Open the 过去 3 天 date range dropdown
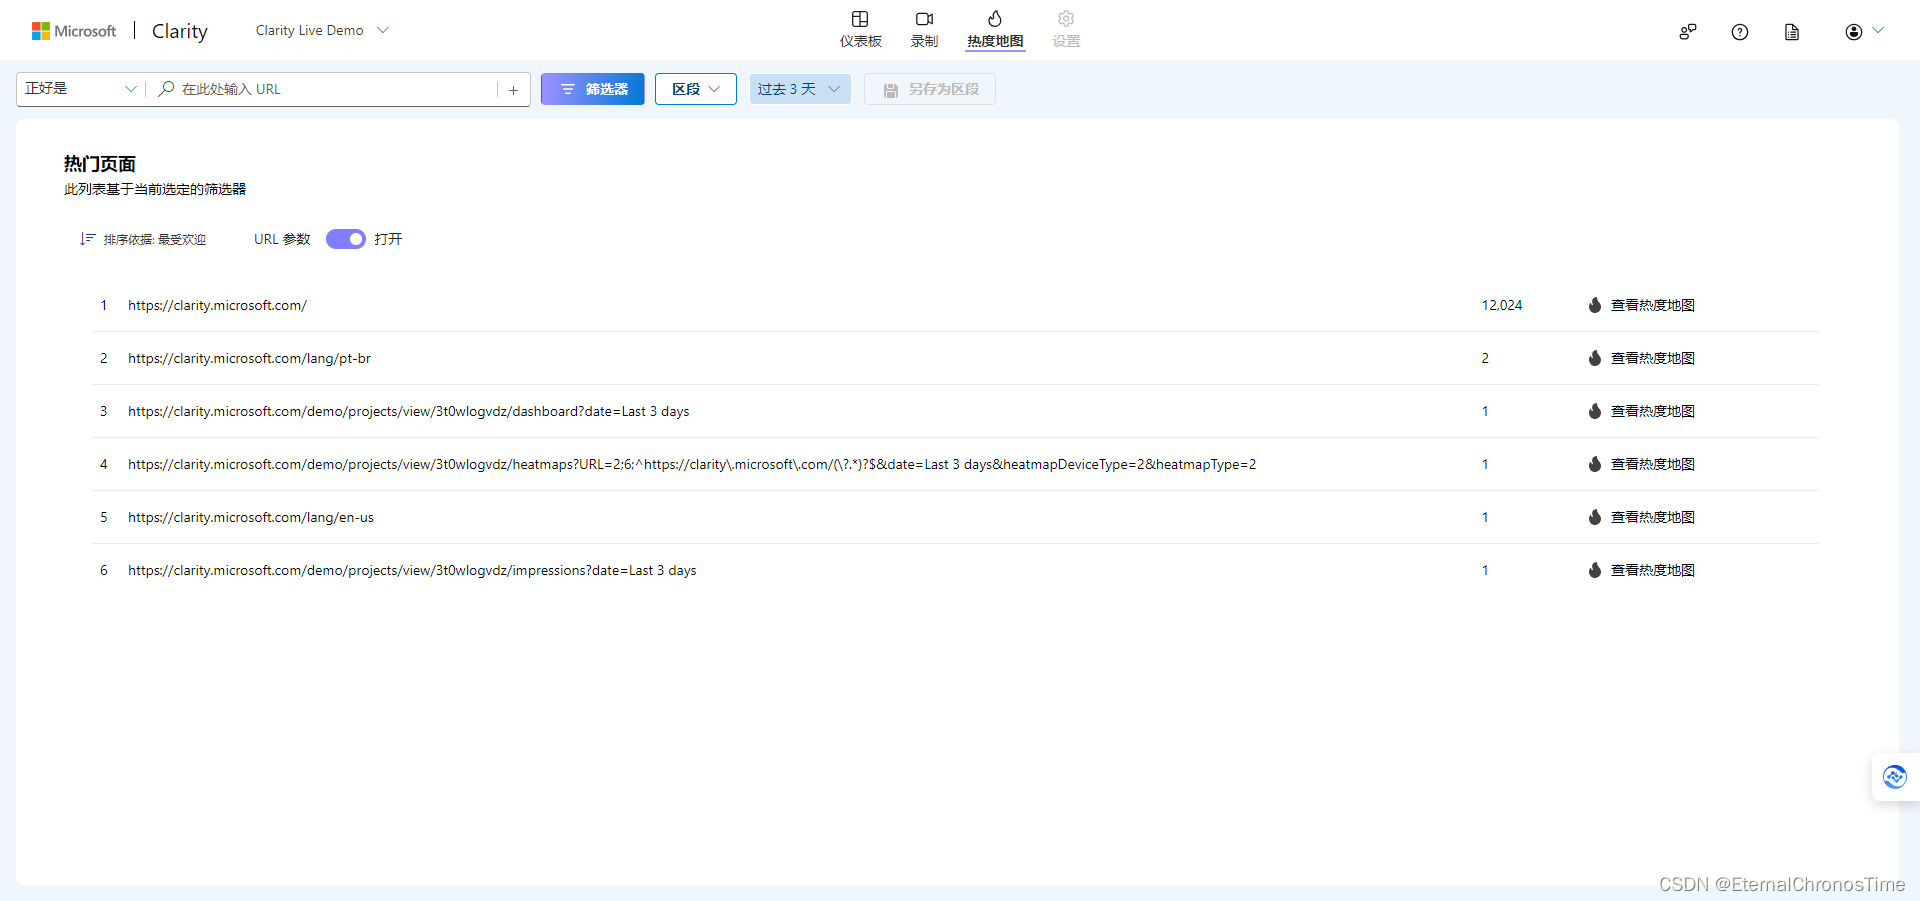This screenshot has width=1920, height=901. (800, 89)
